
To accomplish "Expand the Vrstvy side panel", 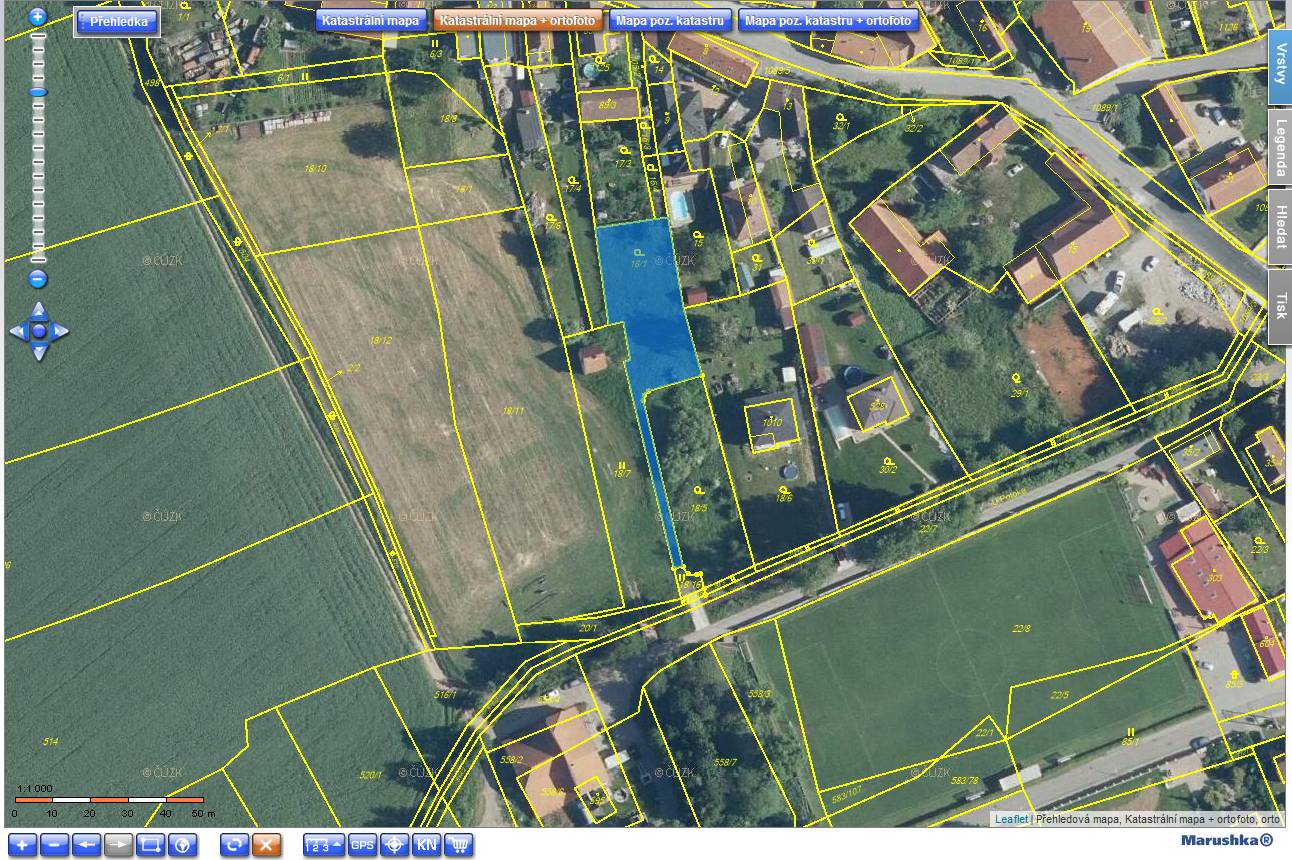I will 1280,67.
